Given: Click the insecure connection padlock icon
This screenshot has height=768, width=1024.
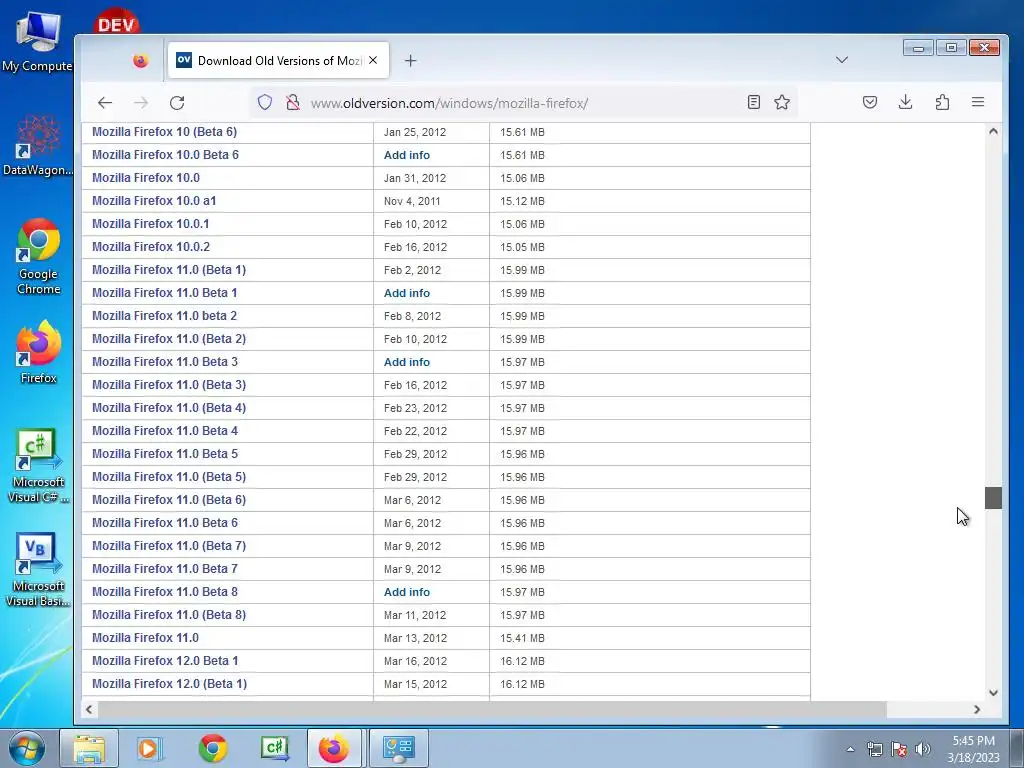Looking at the screenshot, I should 293,103.
